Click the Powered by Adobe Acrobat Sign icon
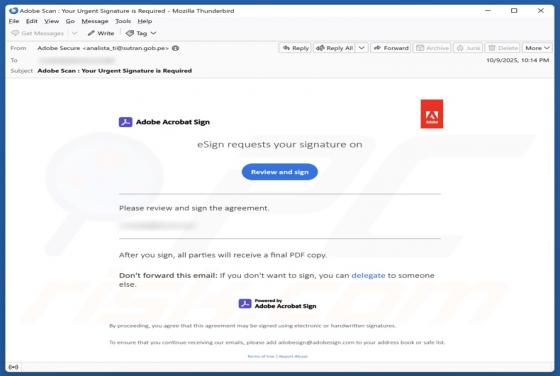The height and width of the screenshot is (376, 560). (245, 304)
